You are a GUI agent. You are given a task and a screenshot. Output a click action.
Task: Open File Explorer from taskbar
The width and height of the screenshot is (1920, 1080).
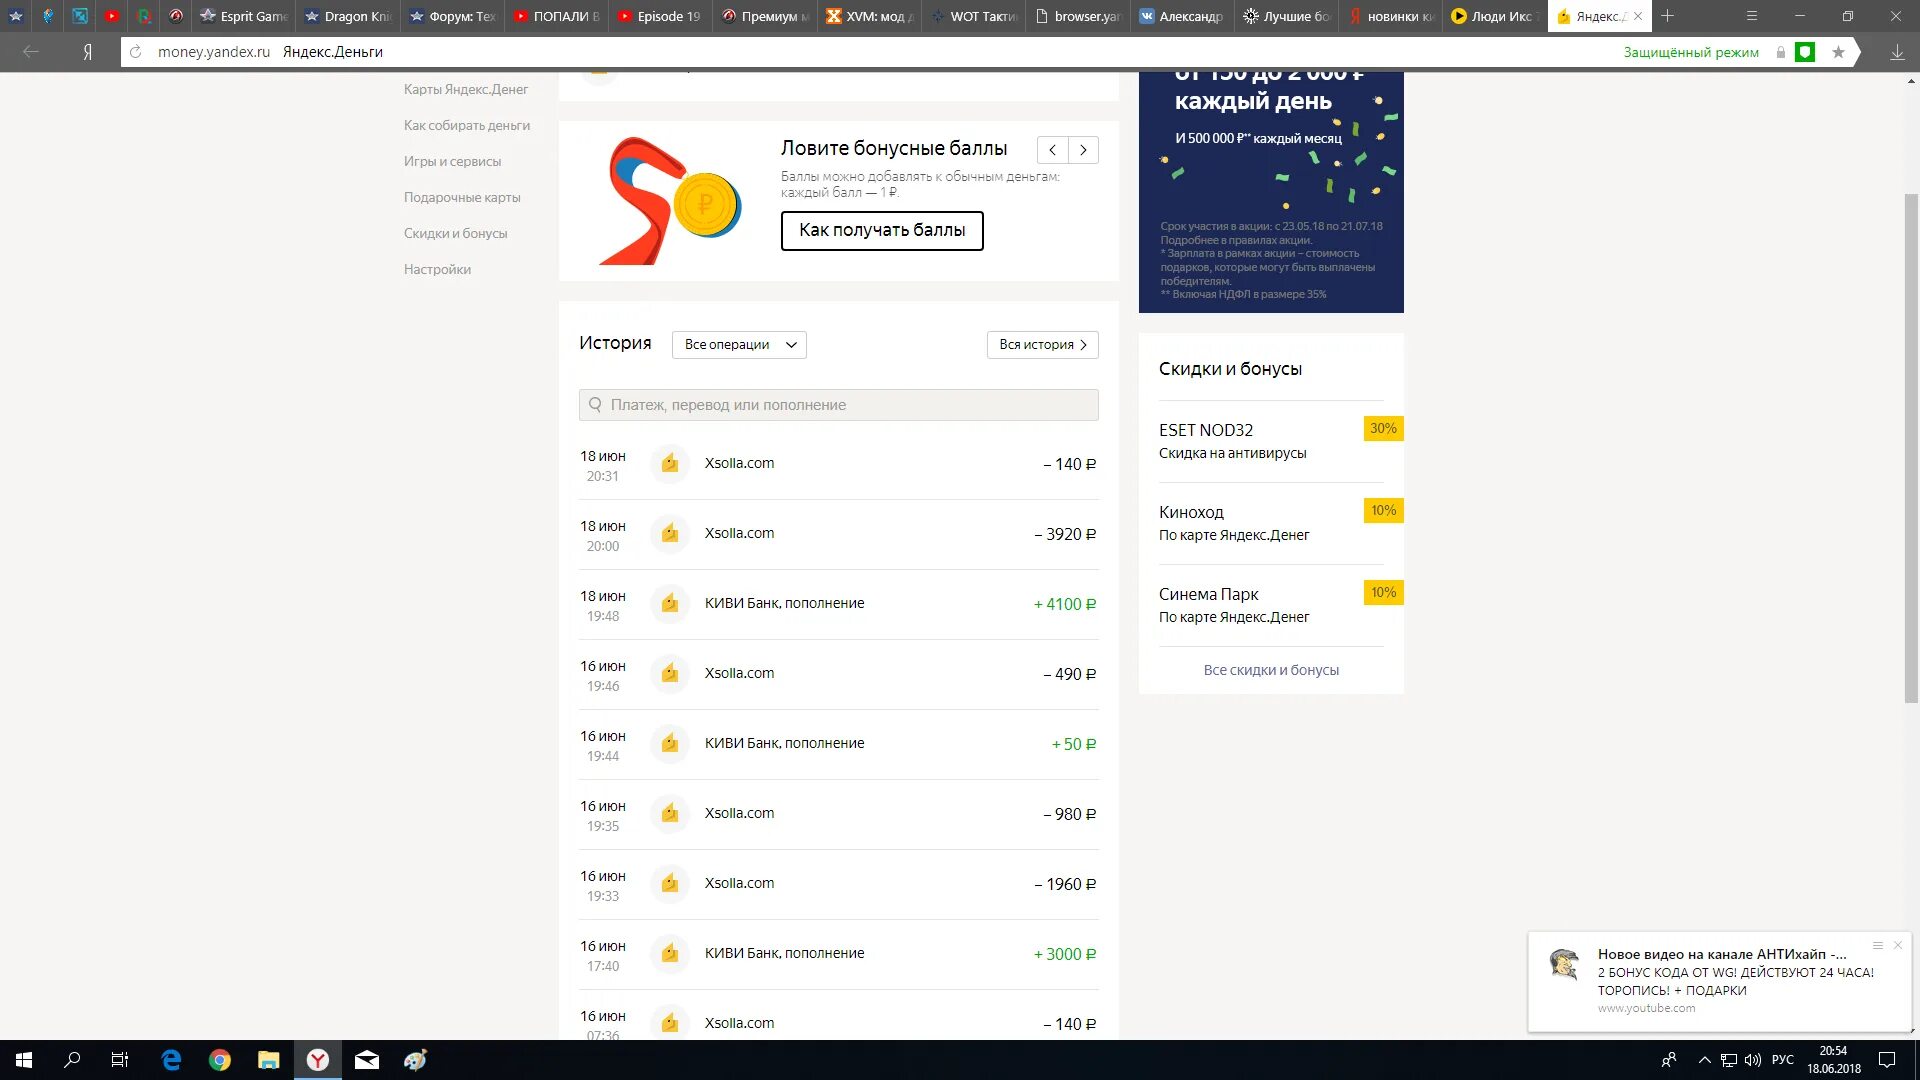click(x=269, y=1060)
